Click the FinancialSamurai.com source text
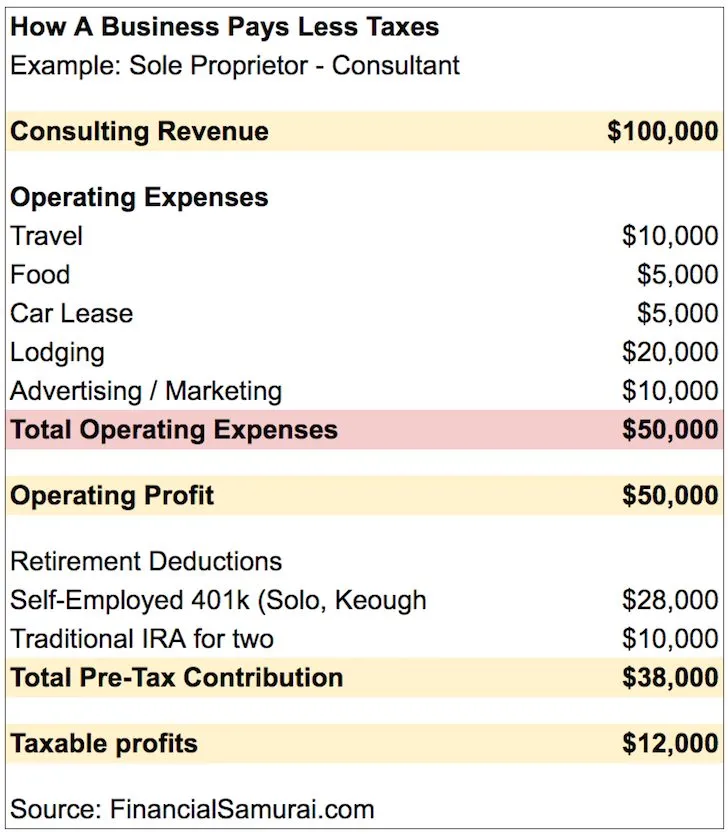This screenshot has width=728, height=834. 242,809
